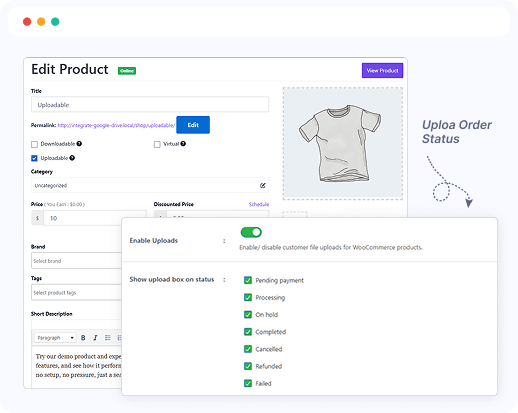The height and width of the screenshot is (413, 518).
Task: Click the Virtual help question icon
Action: pyautogui.click(x=183, y=144)
